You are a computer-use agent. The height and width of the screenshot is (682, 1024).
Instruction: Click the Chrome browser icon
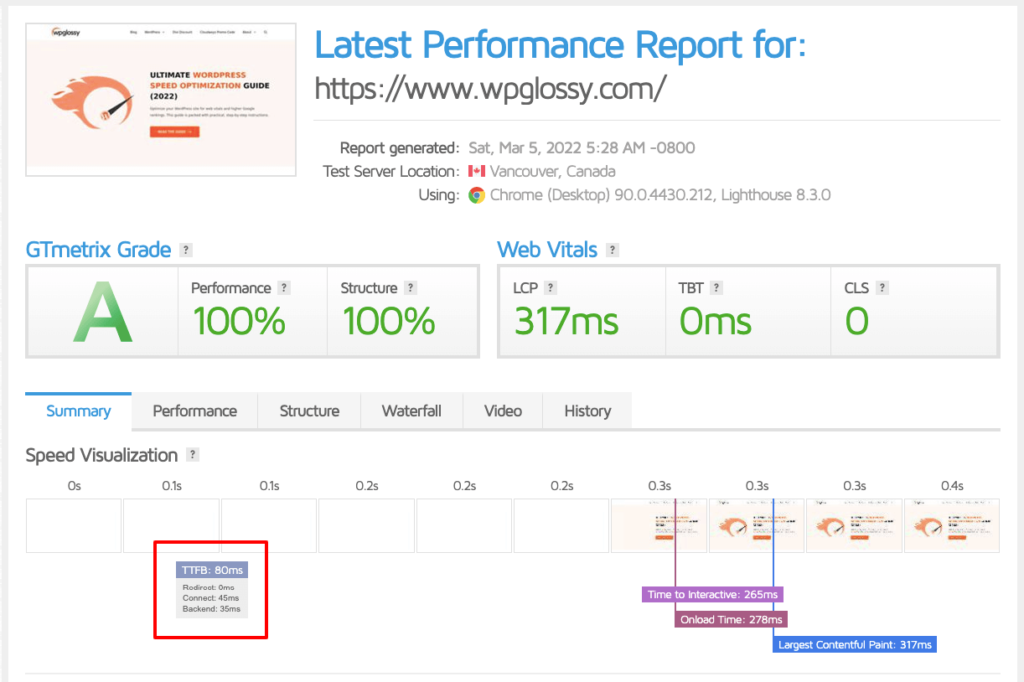tap(477, 195)
